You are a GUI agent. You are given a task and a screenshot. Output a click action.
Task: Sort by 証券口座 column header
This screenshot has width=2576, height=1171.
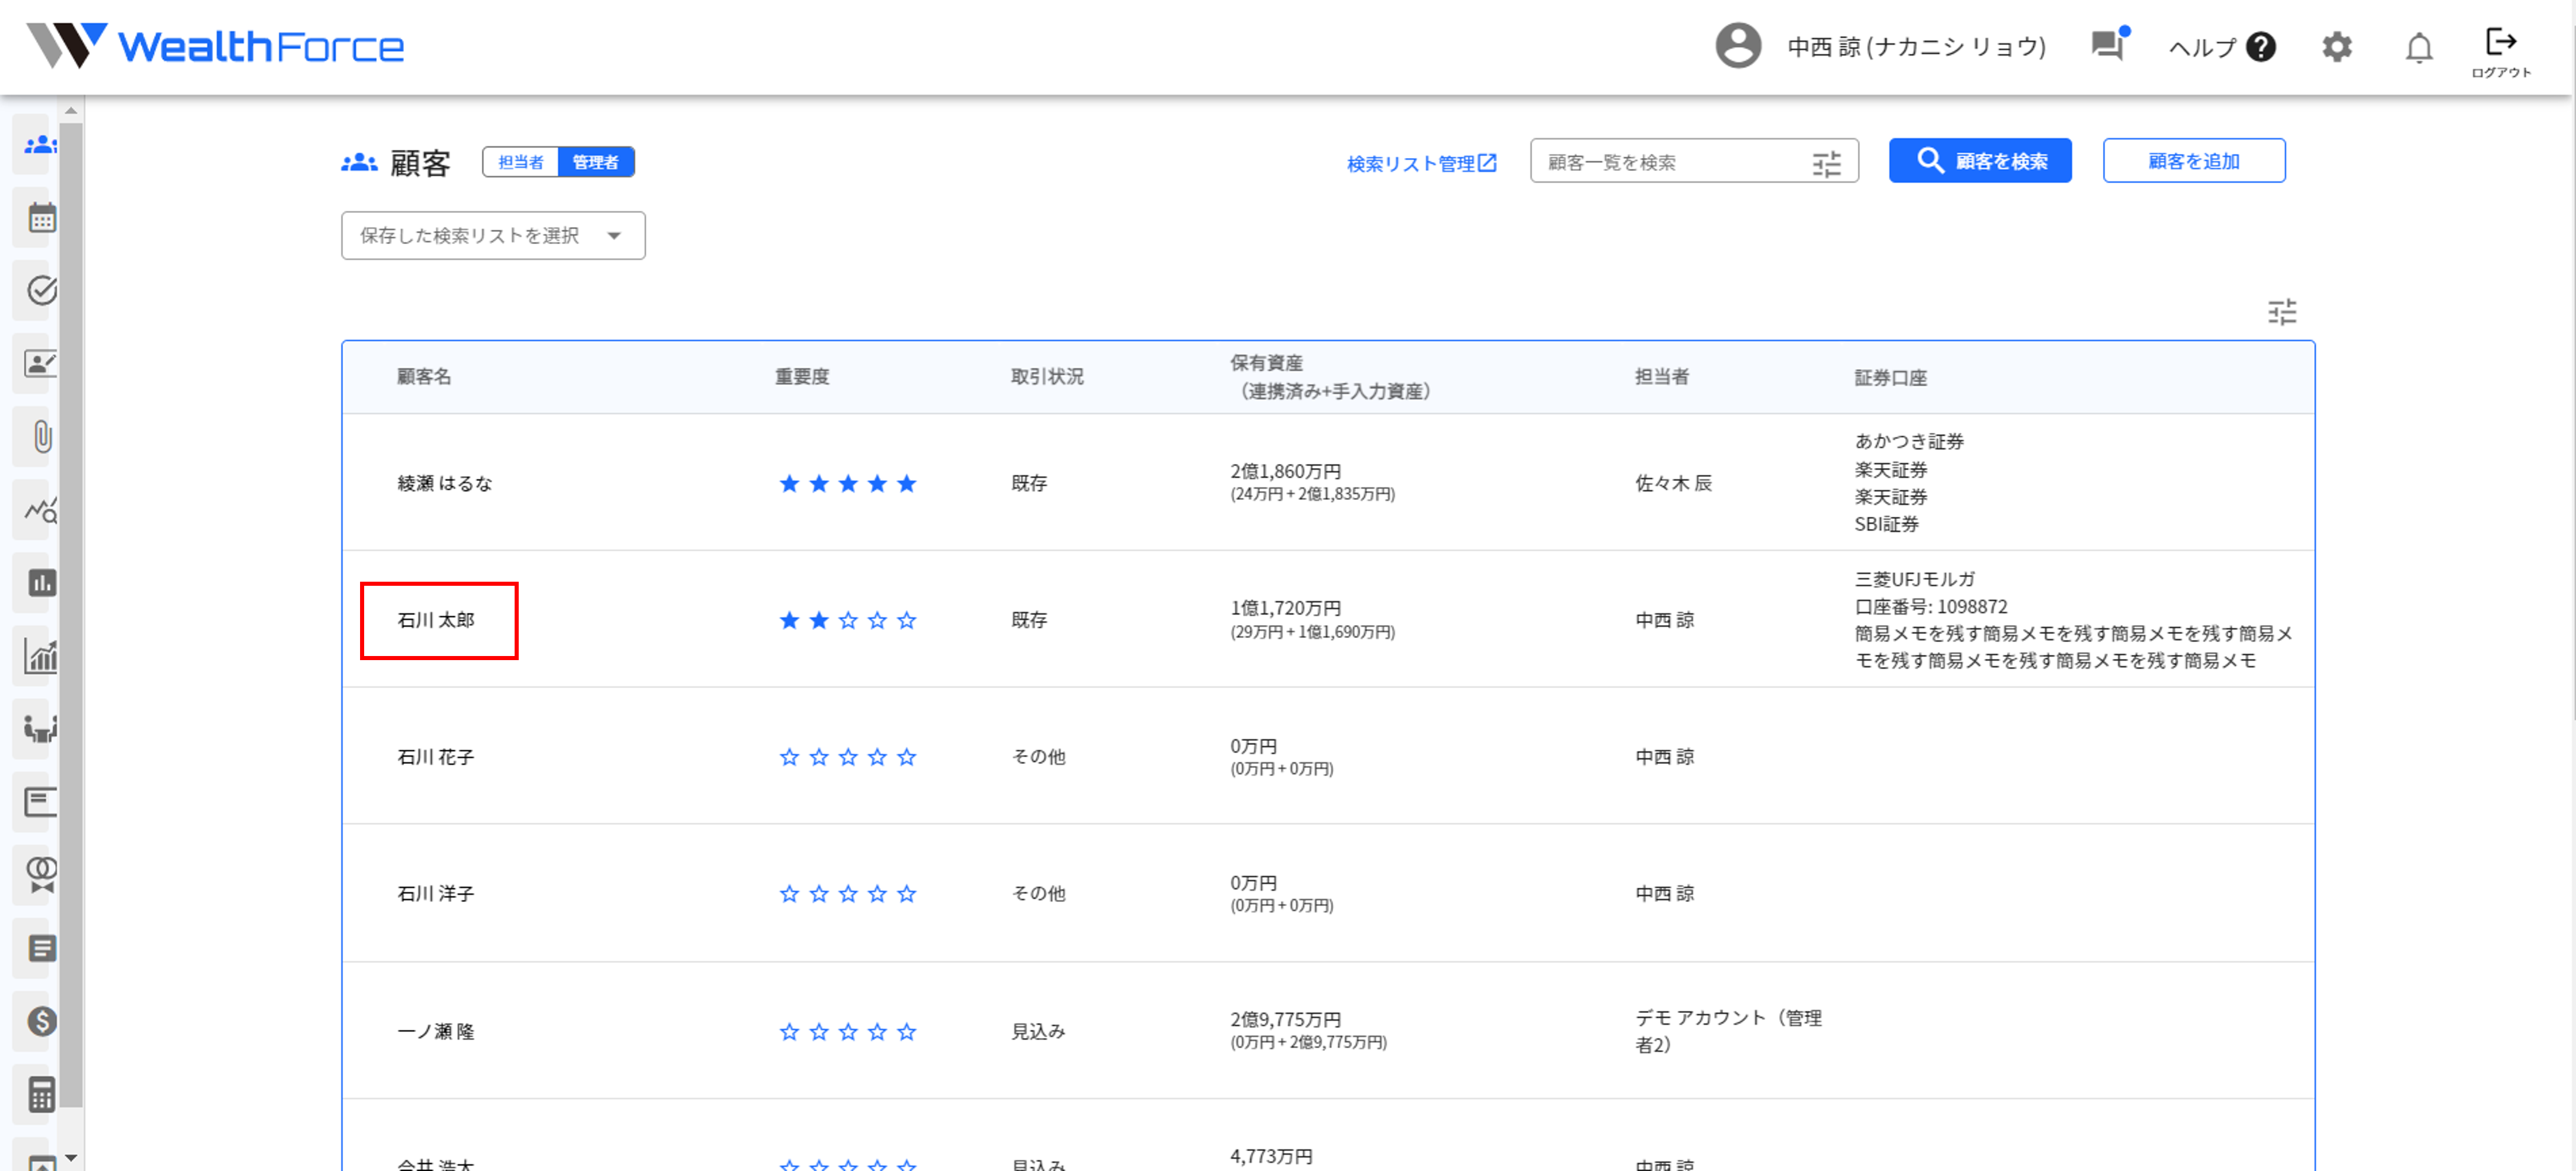tap(1890, 378)
